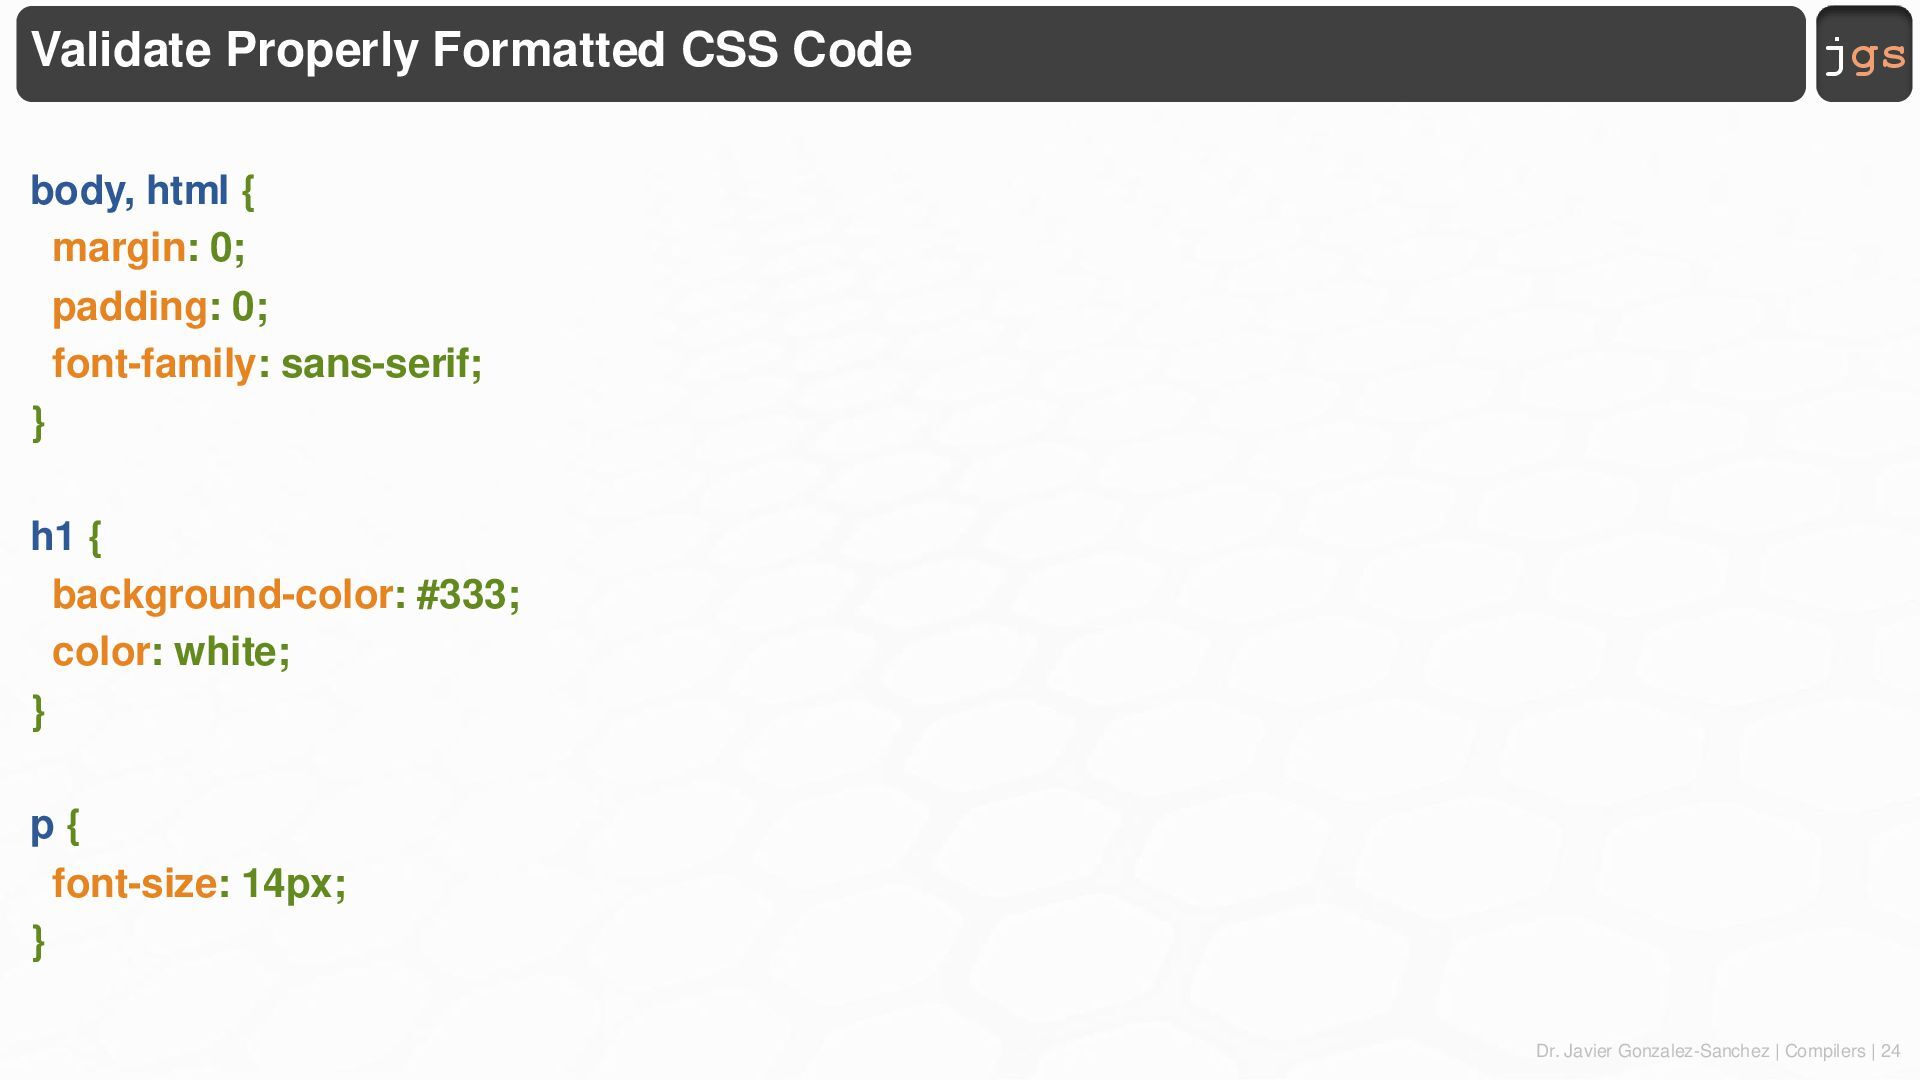Click the 'p' selector

point(42,827)
